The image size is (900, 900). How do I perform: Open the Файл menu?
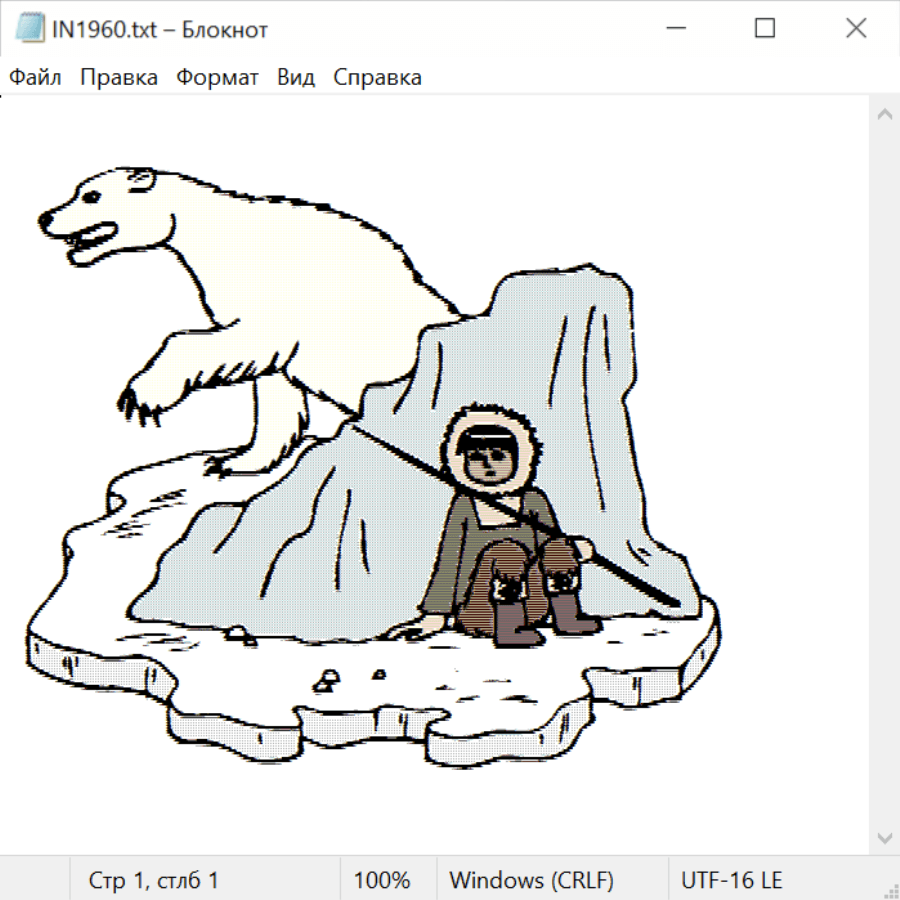[x=36, y=78]
